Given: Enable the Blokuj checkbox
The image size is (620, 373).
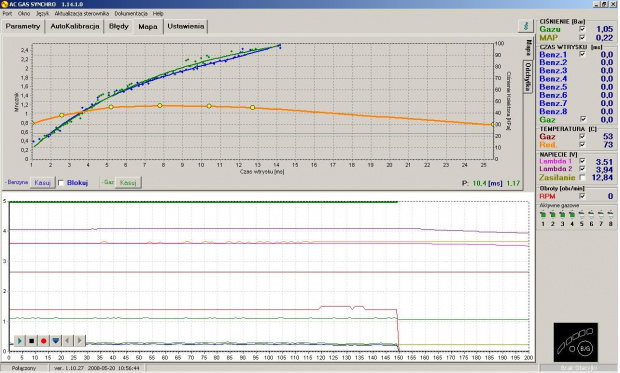Looking at the screenshot, I should click(x=61, y=183).
